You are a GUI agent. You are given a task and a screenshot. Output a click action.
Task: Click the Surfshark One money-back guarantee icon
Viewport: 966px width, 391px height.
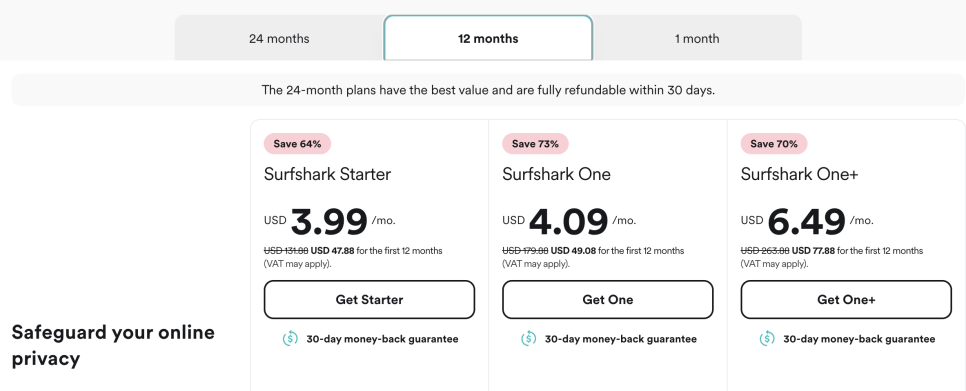tap(529, 339)
